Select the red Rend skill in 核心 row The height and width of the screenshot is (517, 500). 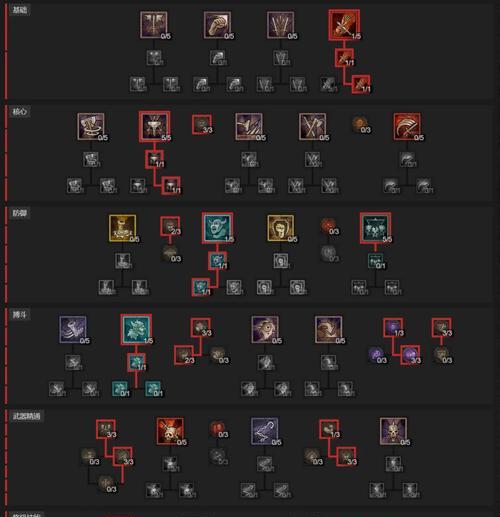[x=407, y=126]
